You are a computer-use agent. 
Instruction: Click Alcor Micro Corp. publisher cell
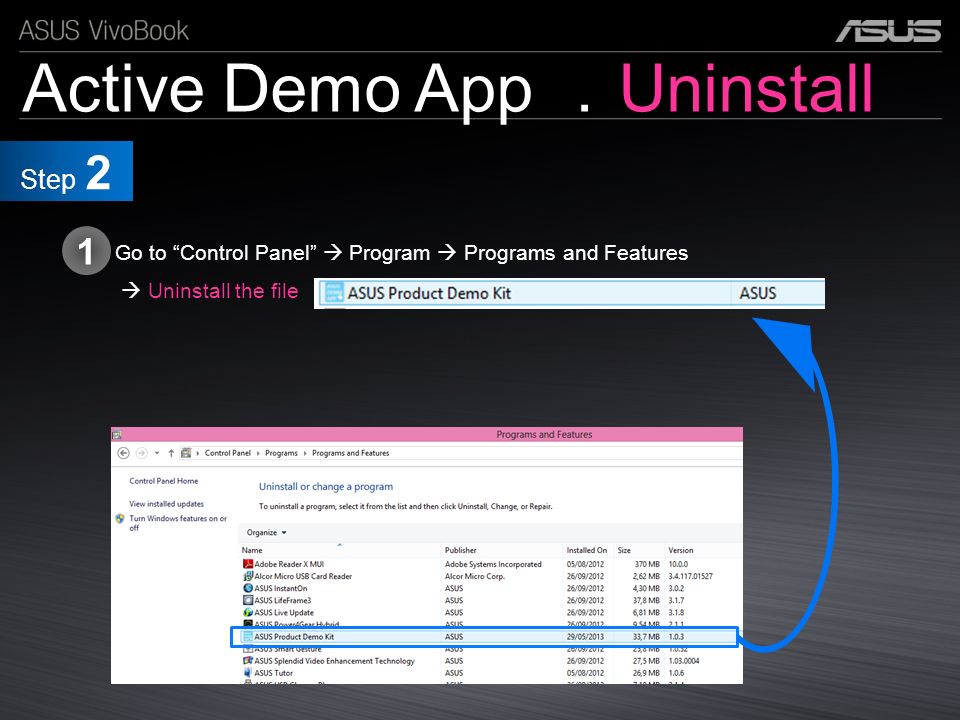(474, 576)
